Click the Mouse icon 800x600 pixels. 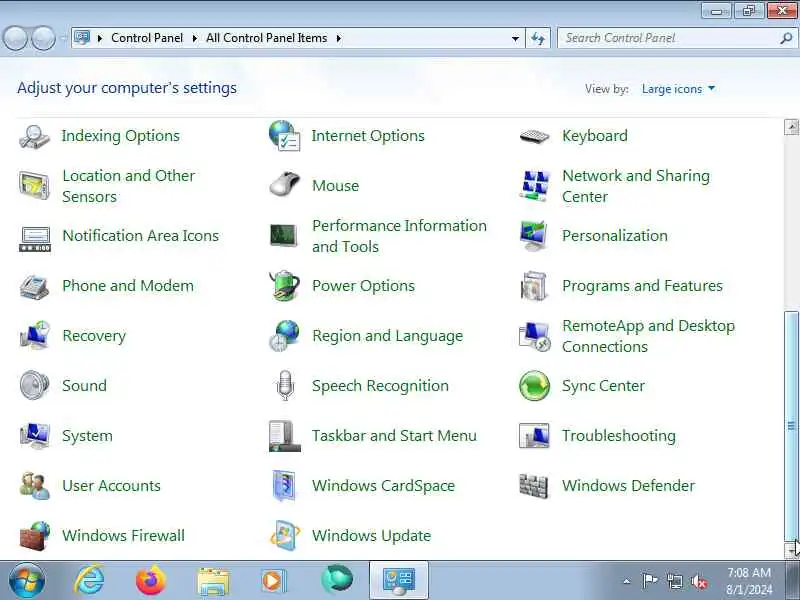285,184
